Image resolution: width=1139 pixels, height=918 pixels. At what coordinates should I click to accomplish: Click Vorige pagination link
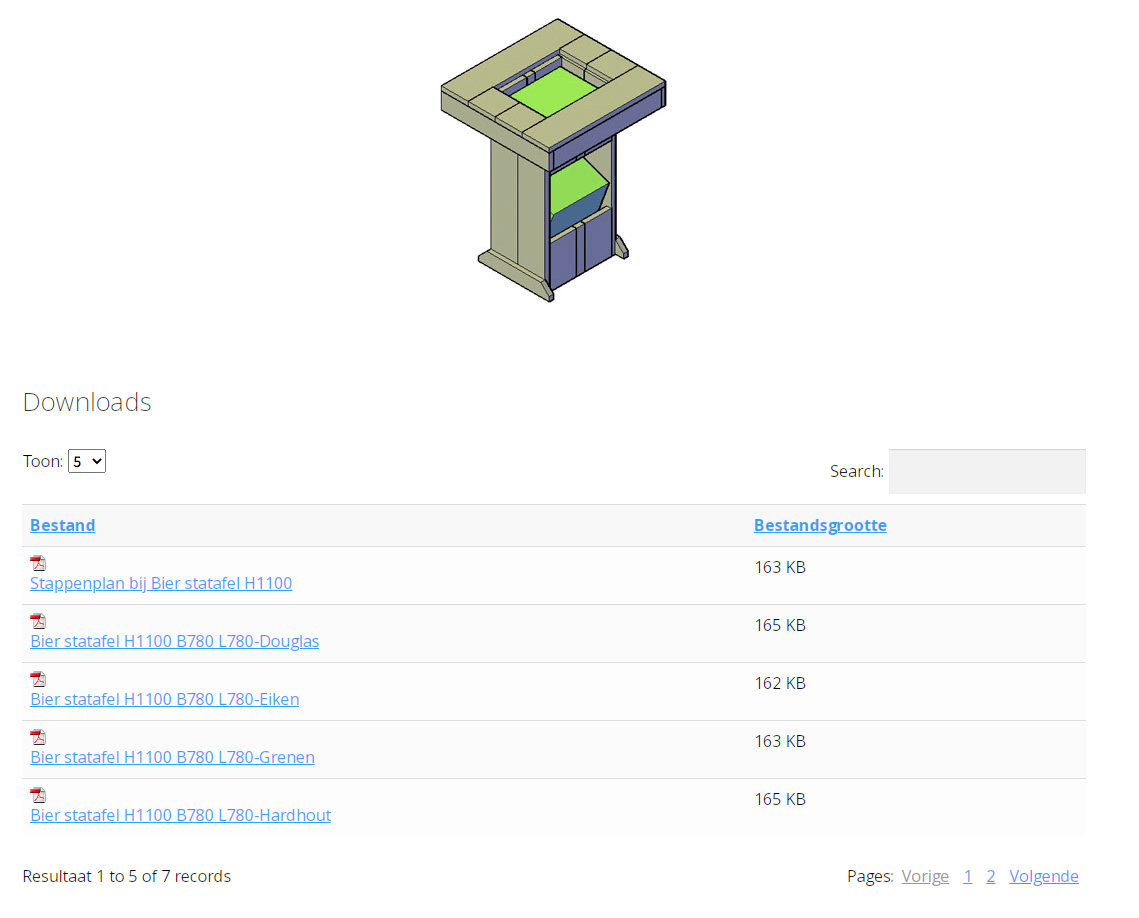click(x=925, y=876)
